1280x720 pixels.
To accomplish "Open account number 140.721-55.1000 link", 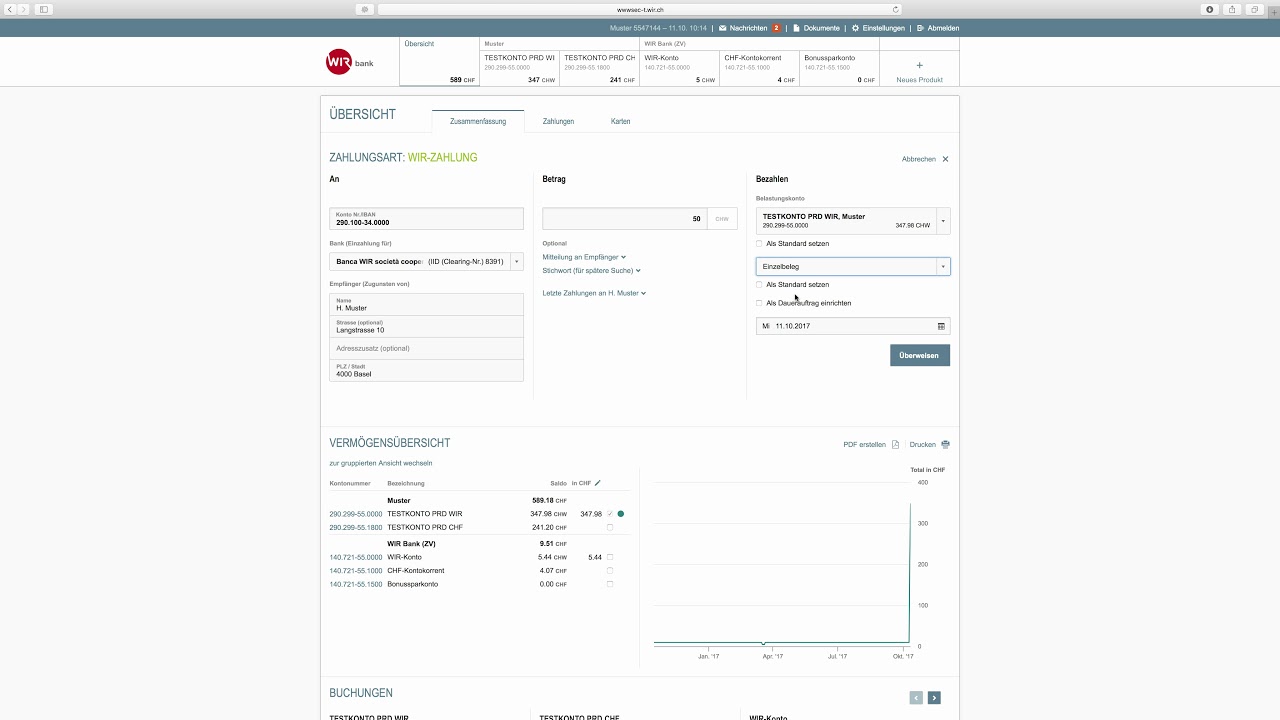I will (356, 571).
